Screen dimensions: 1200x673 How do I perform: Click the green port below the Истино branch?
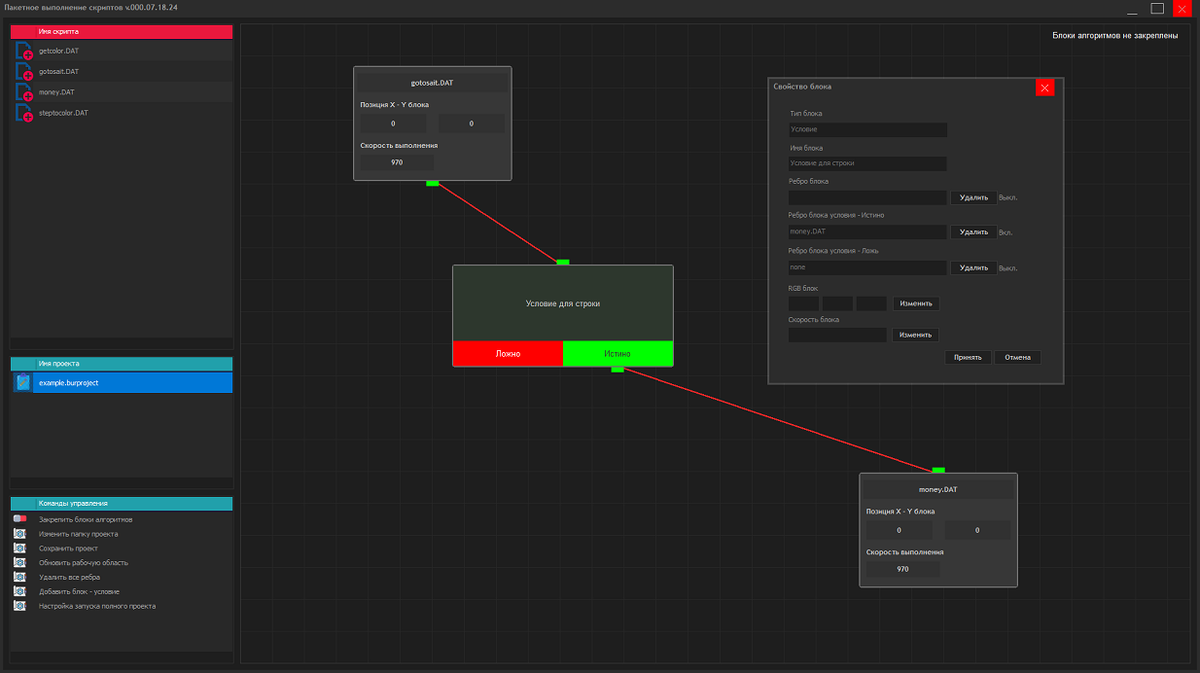tap(617, 369)
